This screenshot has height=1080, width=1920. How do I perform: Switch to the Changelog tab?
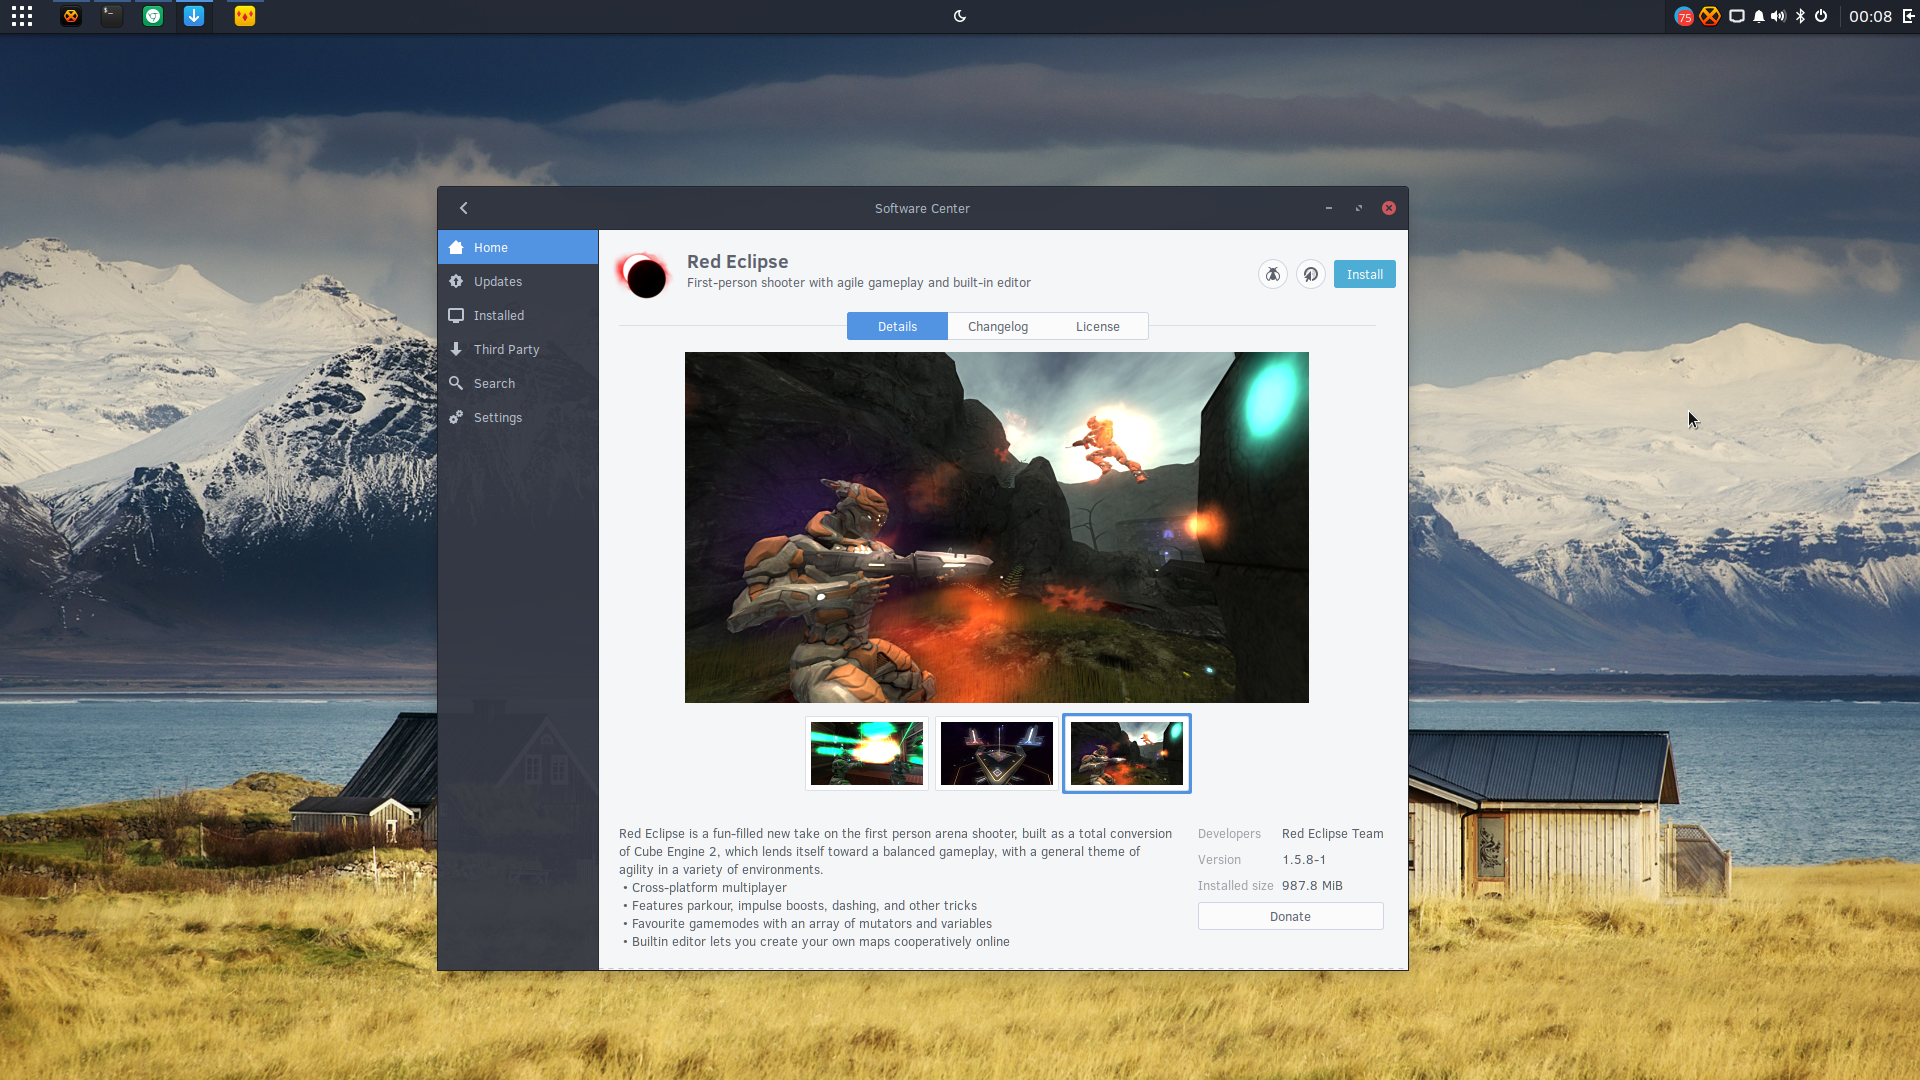point(997,326)
